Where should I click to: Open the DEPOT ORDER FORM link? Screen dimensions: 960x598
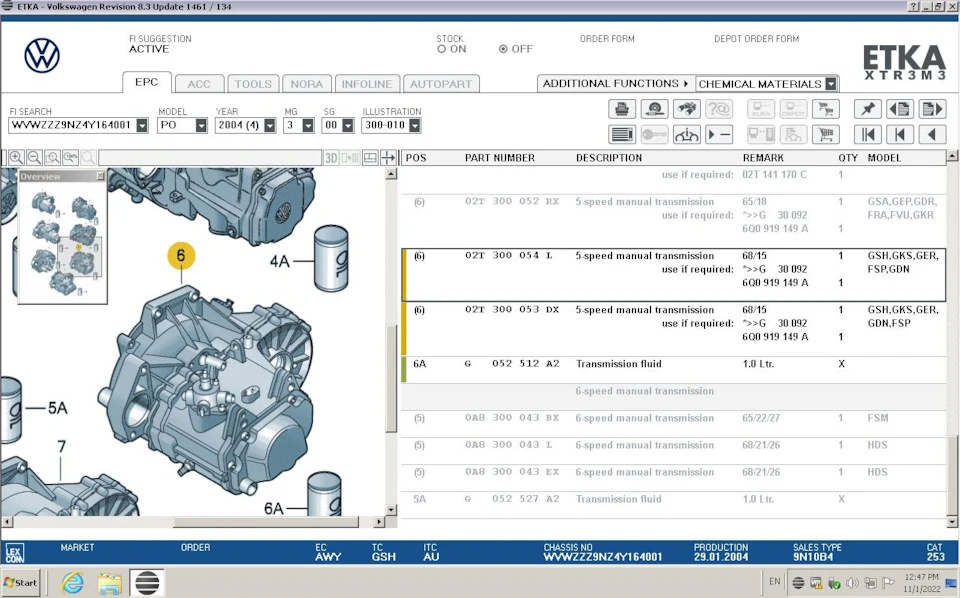click(757, 39)
